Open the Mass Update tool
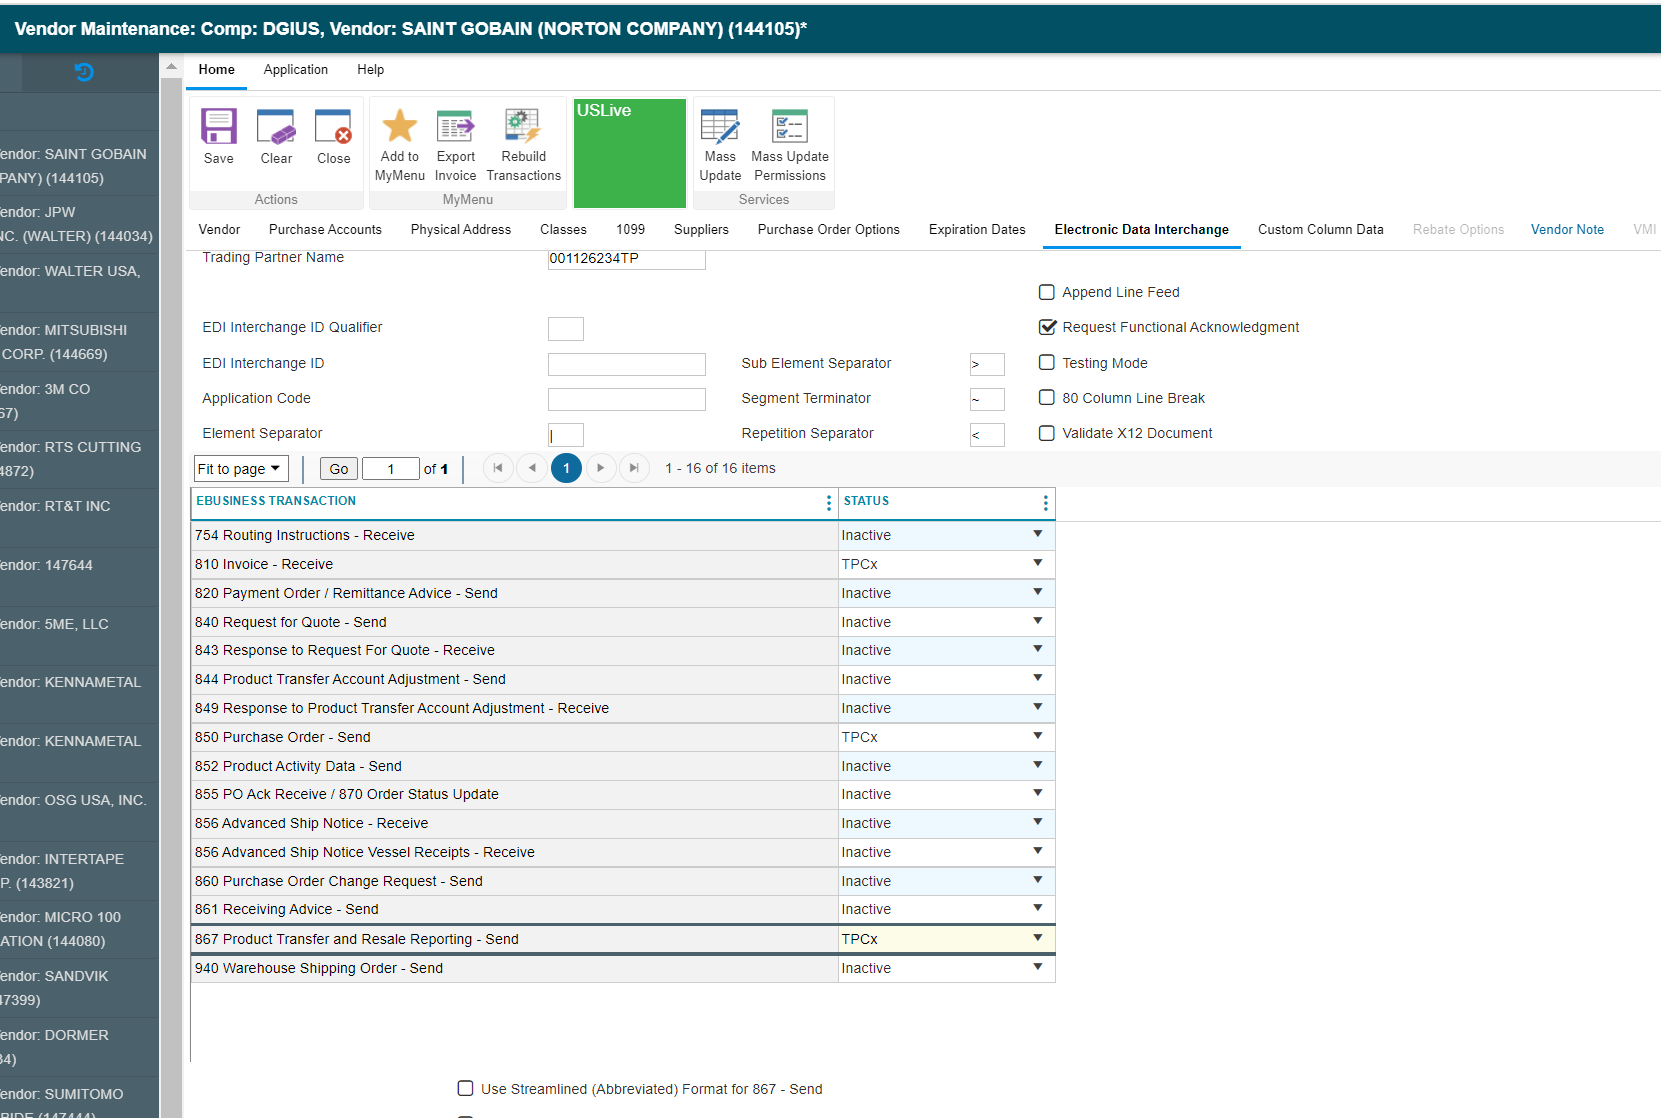This screenshot has height=1118, width=1661. [720, 127]
